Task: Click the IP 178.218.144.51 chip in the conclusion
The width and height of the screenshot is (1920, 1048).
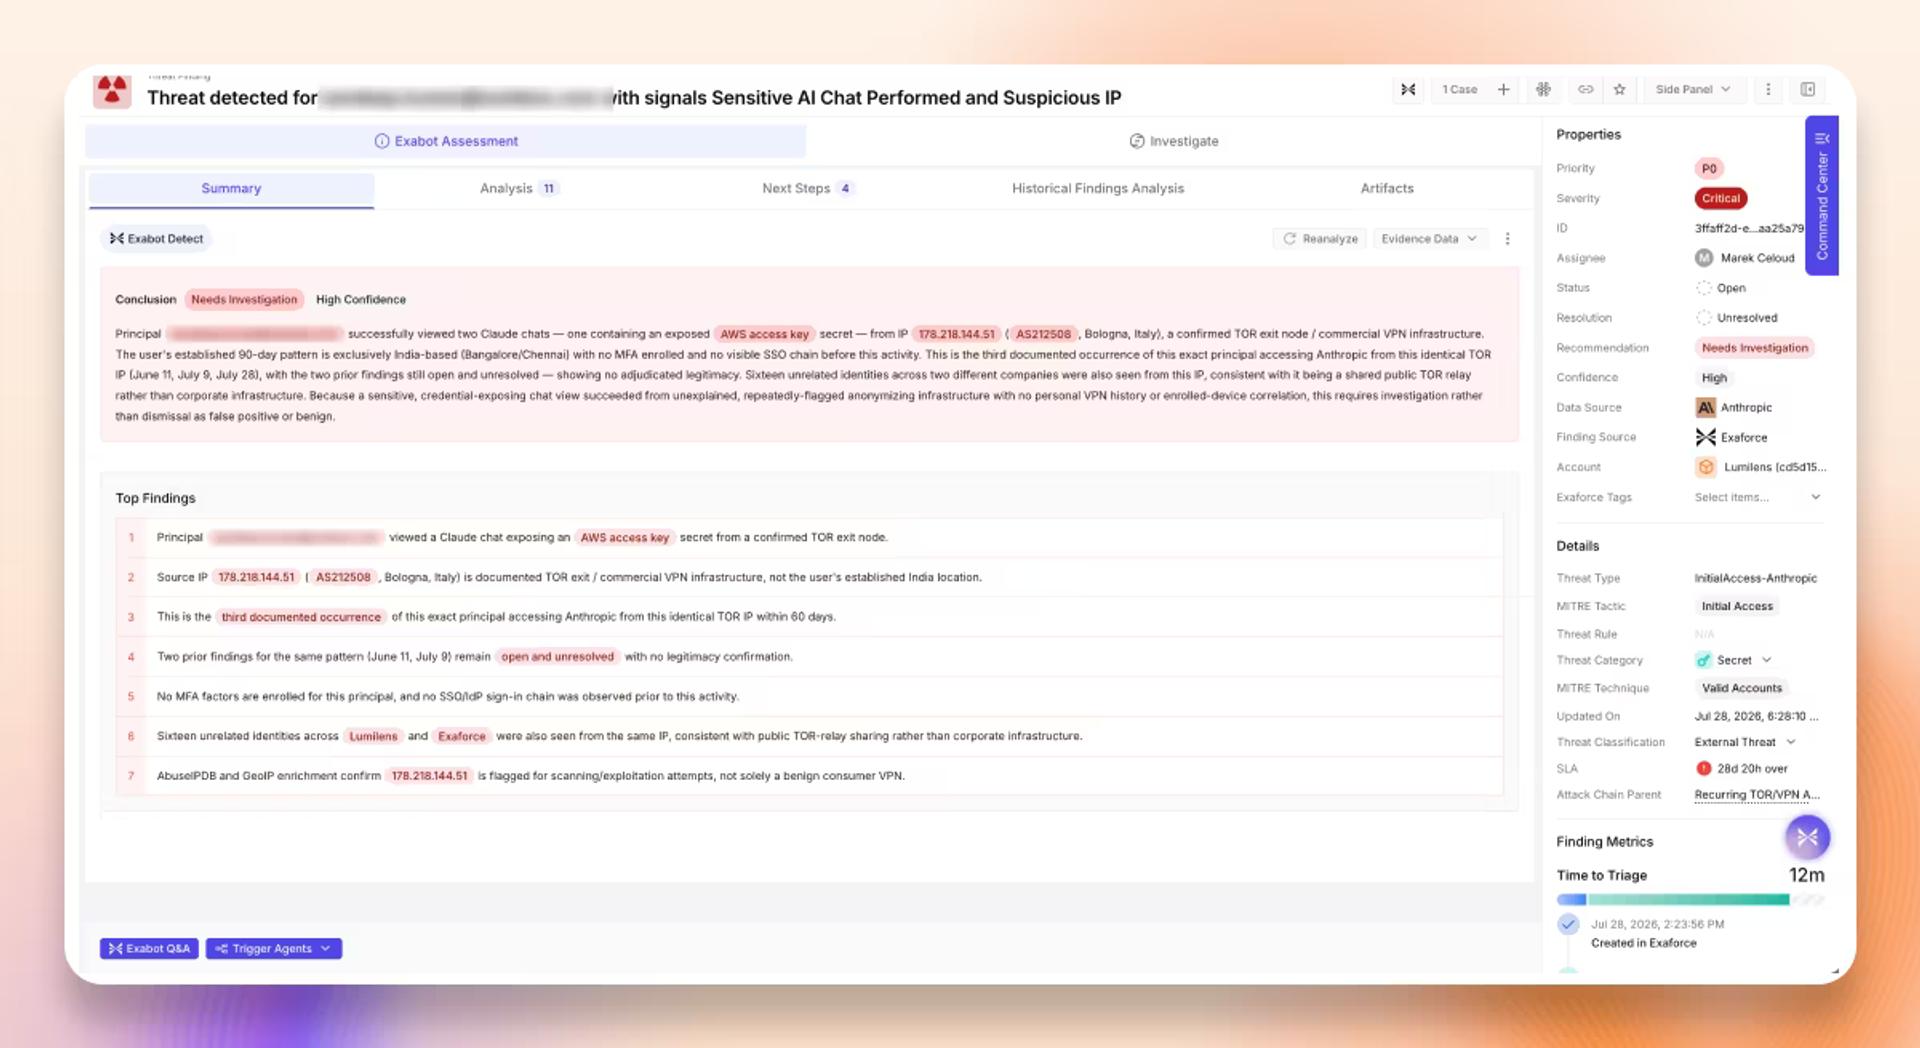Action: coord(956,334)
